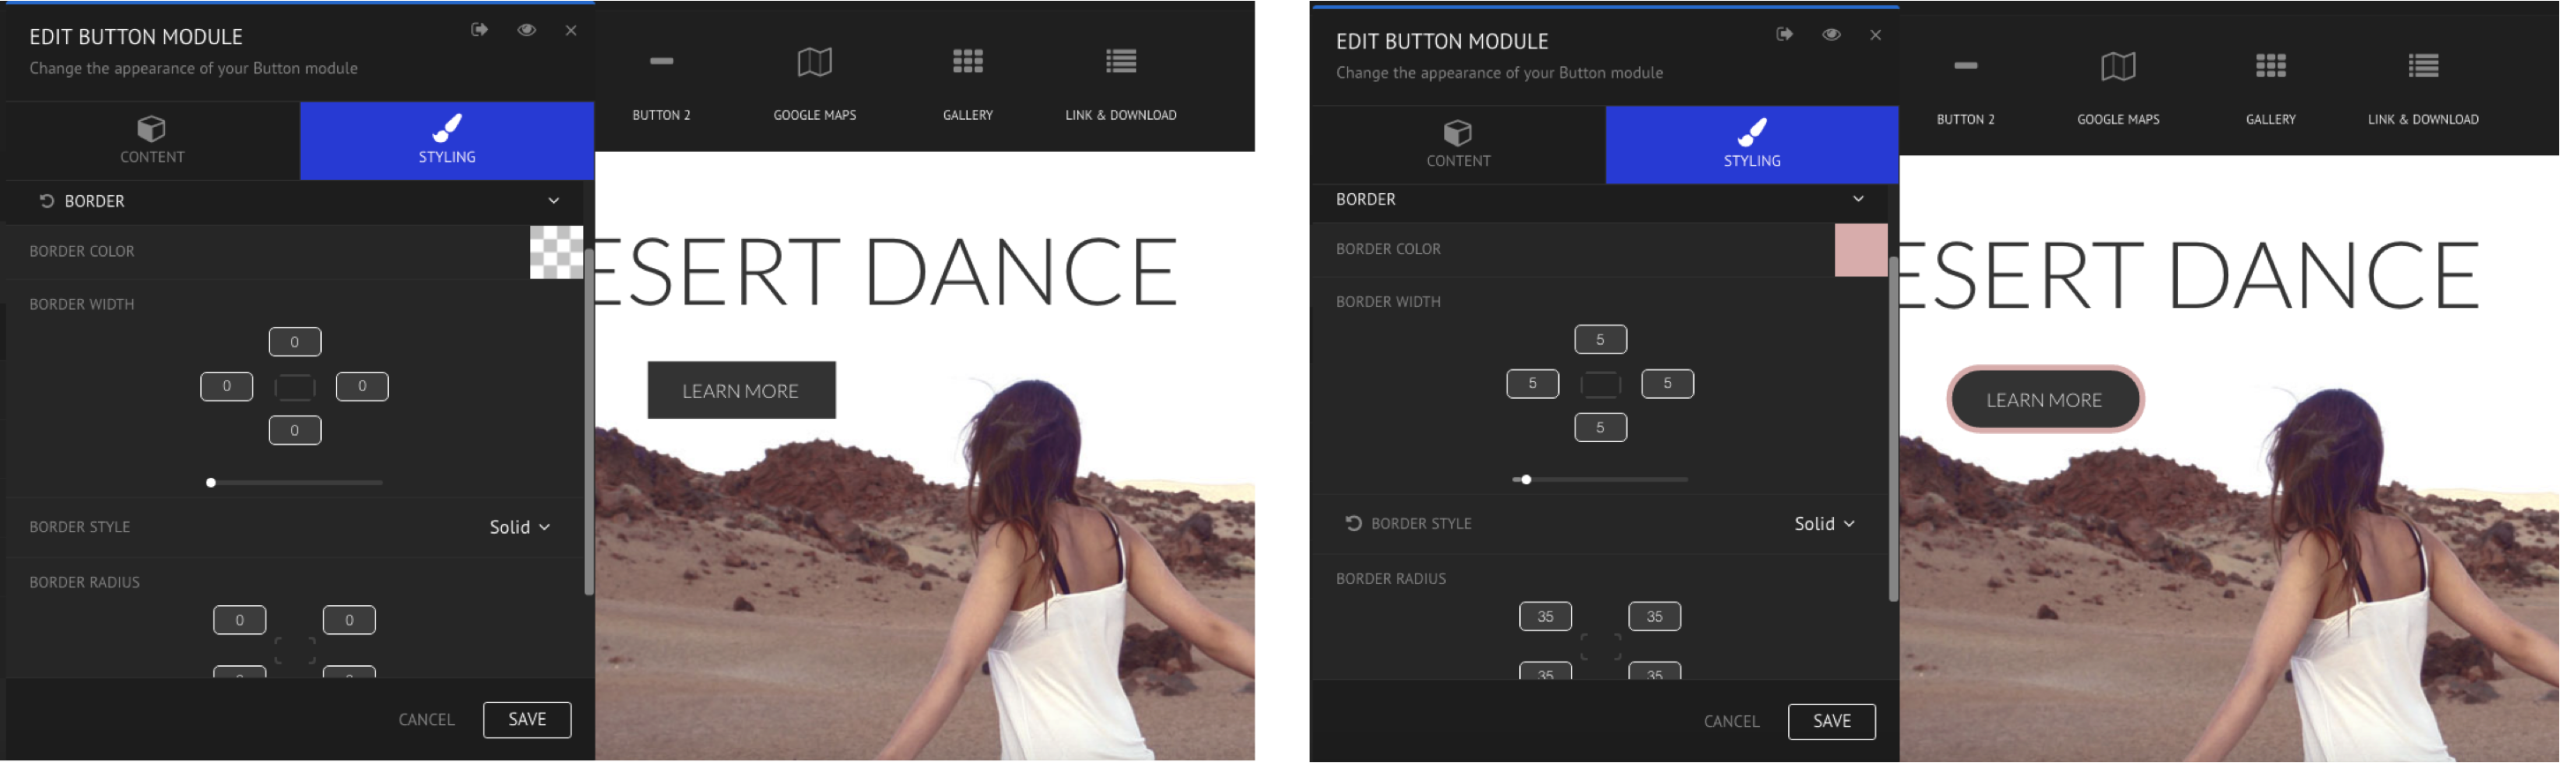
Task: Open the pink border color swatch
Action: tap(1860, 250)
